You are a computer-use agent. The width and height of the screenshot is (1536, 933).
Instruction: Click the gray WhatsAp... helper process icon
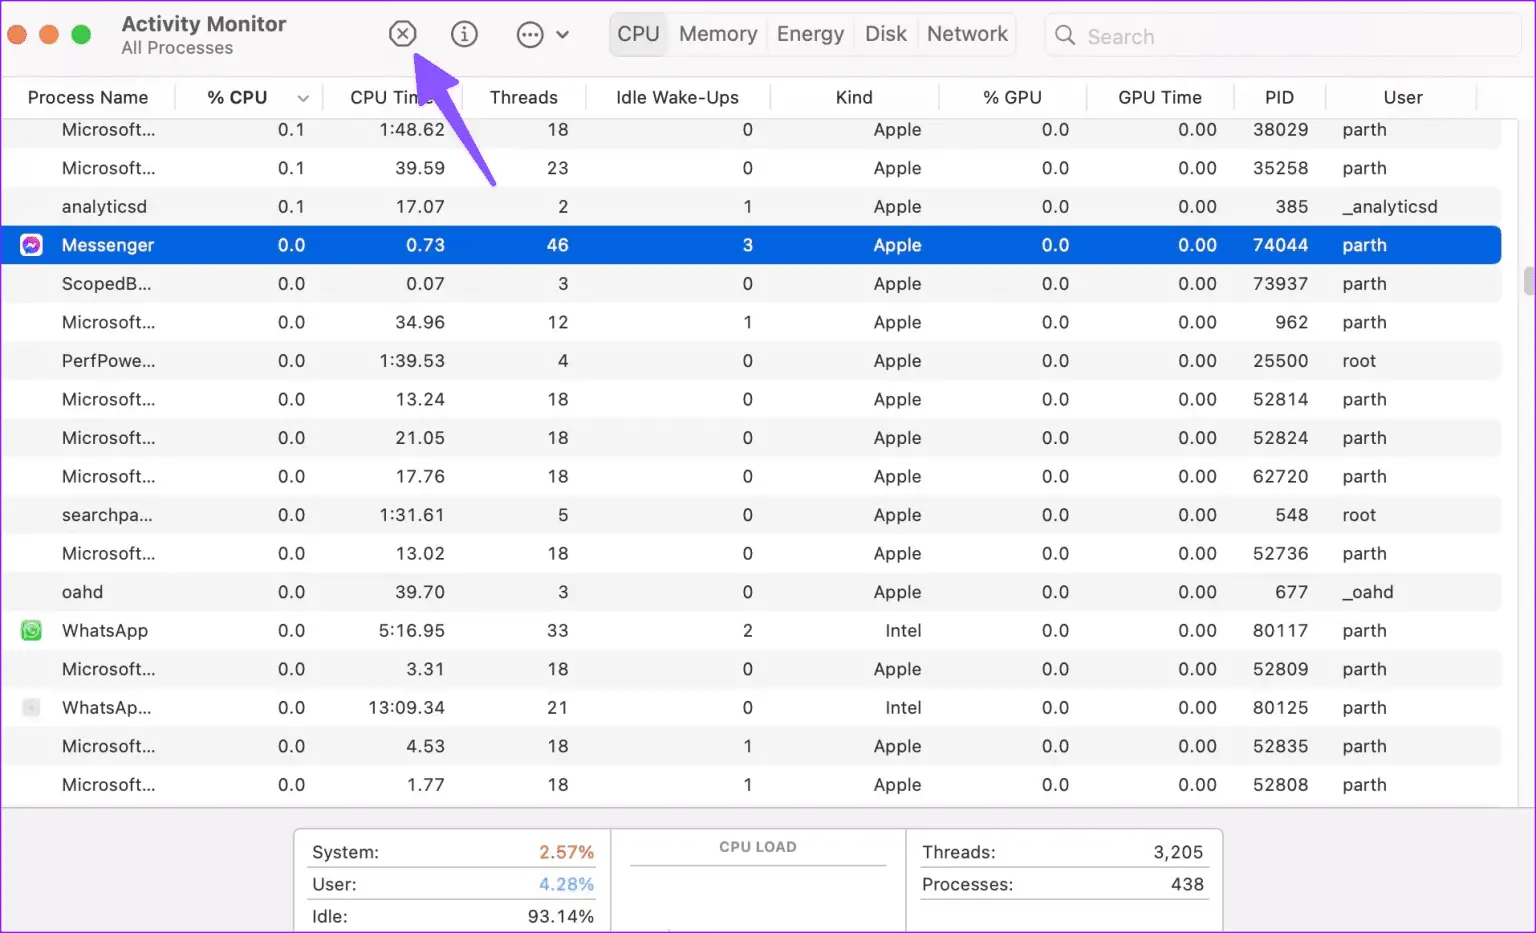pyautogui.click(x=32, y=708)
